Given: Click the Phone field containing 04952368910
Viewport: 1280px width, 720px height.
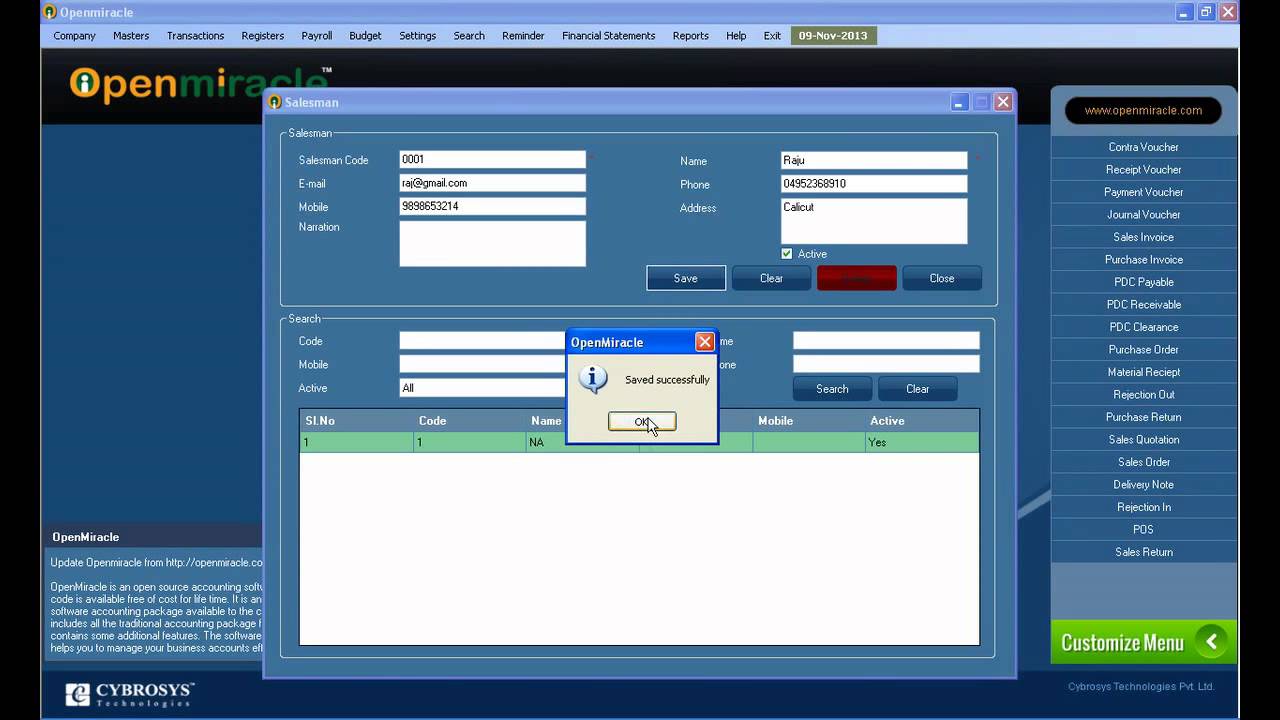Looking at the screenshot, I should tap(874, 184).
